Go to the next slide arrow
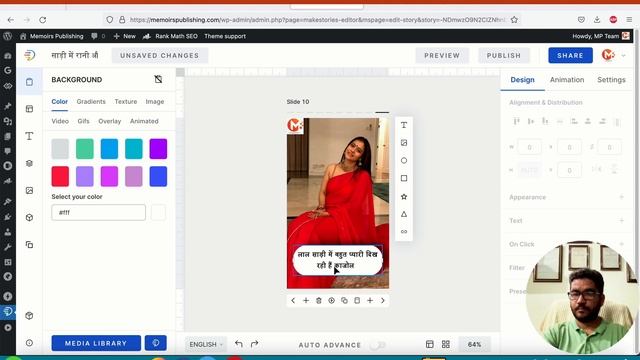Viewport: 640px width, 360px height. [x=382, y=300]
